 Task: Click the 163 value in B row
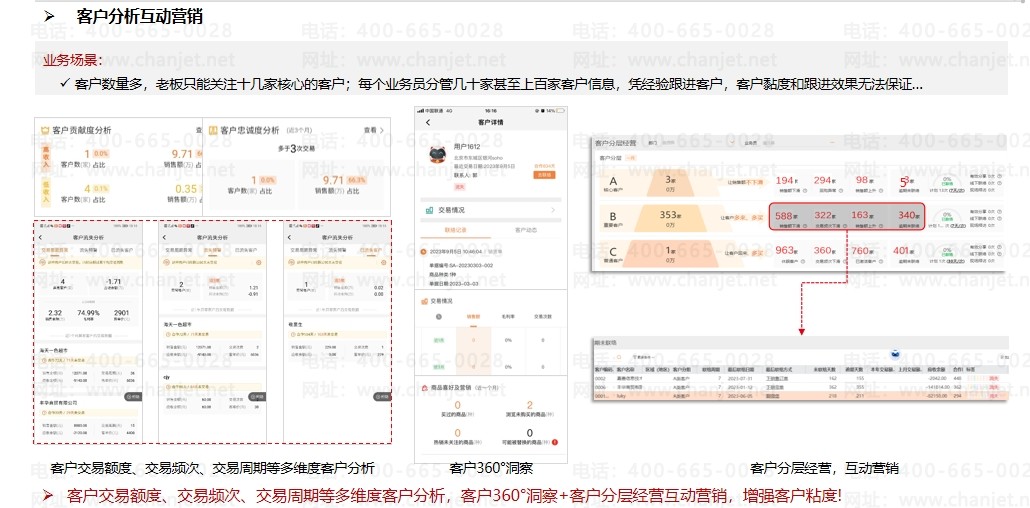coord(862,215)
